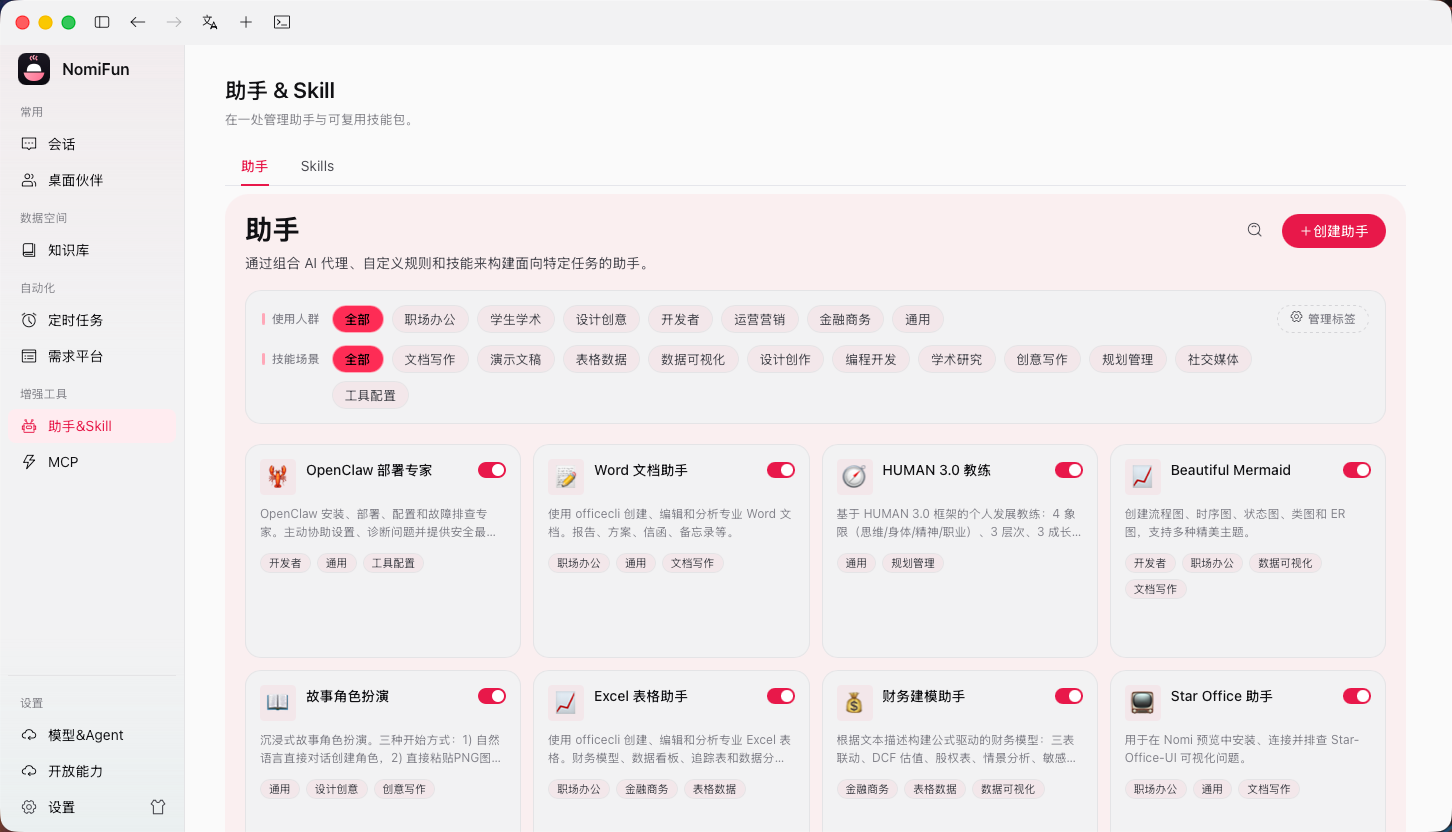Open 开放能力 in sidebar
1452x832 pixels.
(92, 771)
